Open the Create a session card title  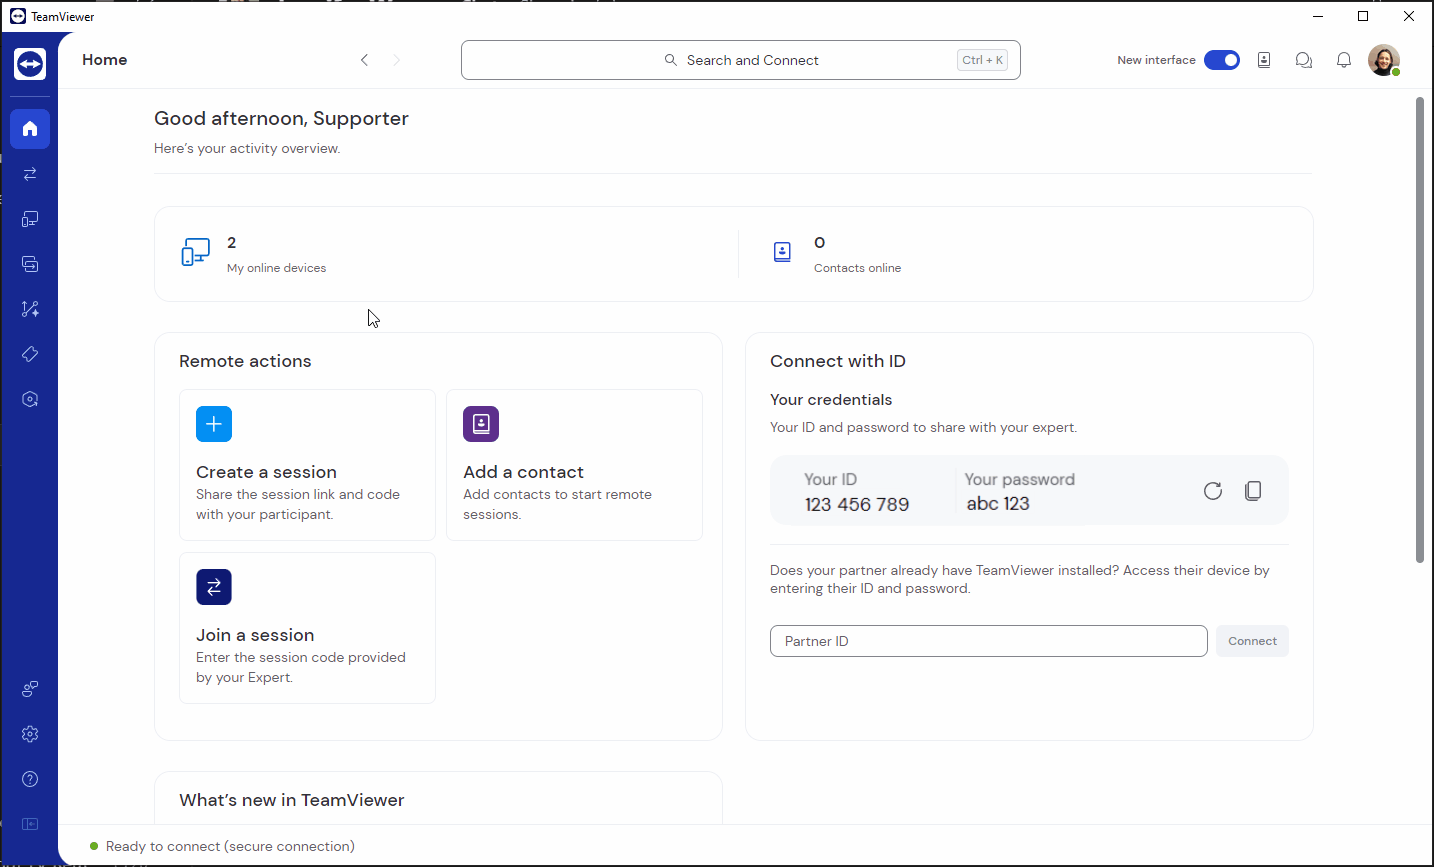click(x=266, y=472)
